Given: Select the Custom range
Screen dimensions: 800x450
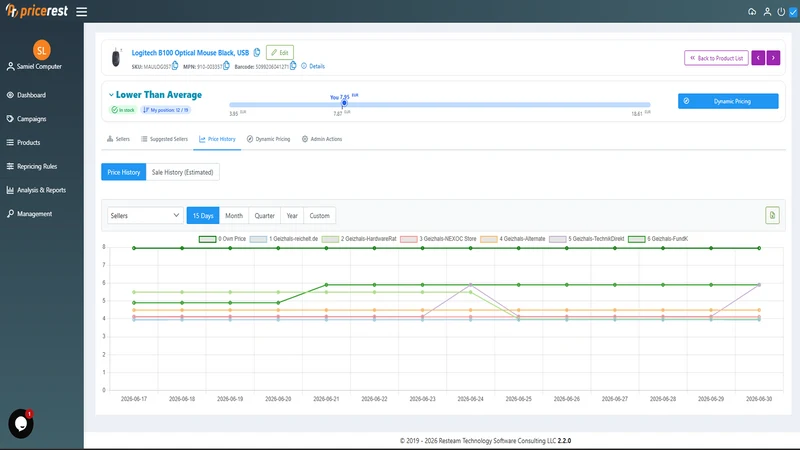Looking at the screenshot, I should 319,215.
